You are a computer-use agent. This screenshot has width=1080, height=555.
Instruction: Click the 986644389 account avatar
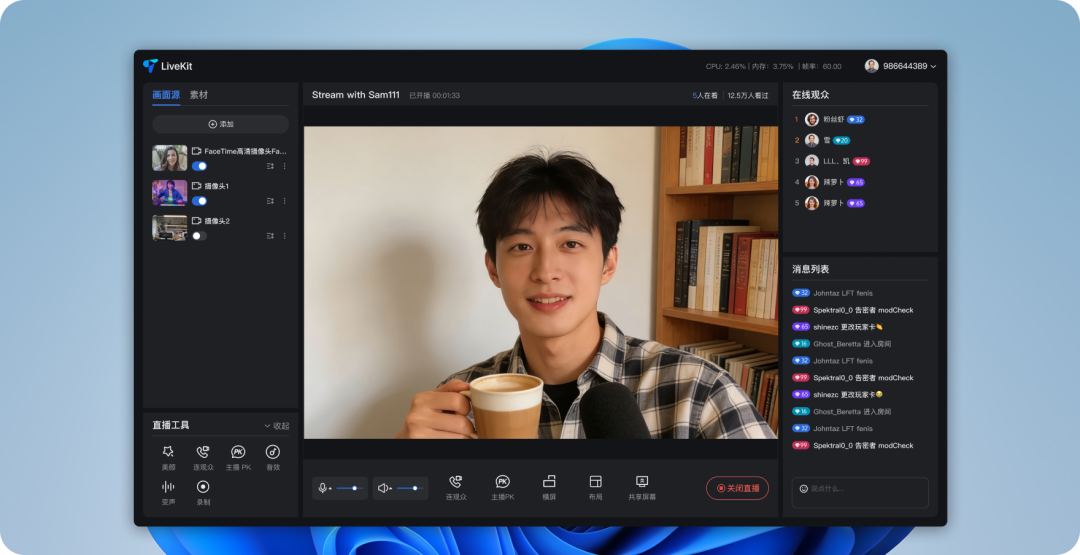pos(871,66)
